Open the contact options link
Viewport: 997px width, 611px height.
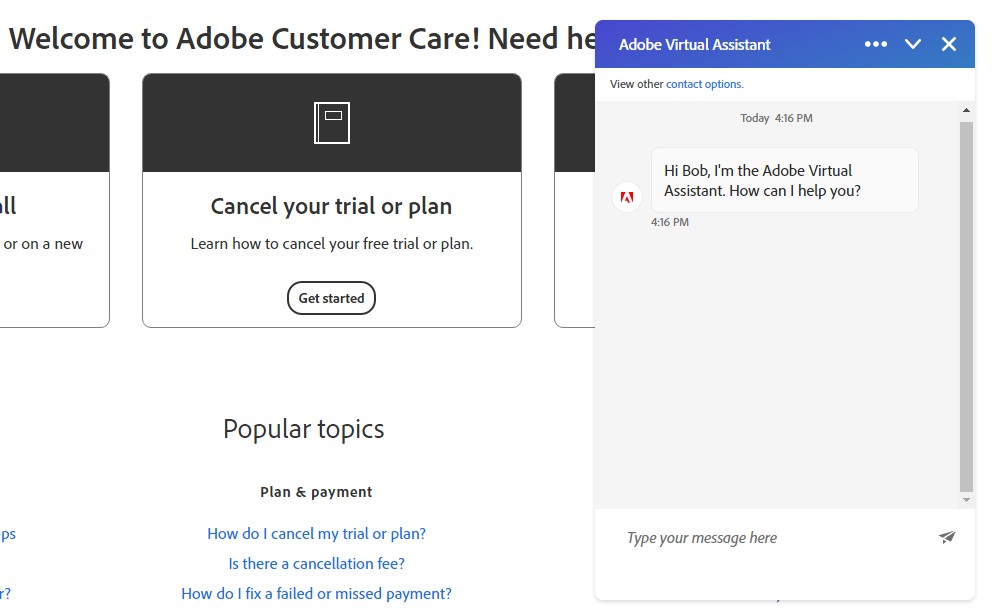pos(701,84)
